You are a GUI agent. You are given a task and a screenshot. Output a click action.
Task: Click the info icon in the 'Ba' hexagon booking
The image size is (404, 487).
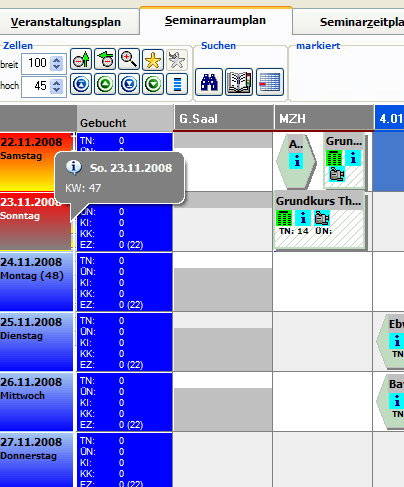point(397,401)
